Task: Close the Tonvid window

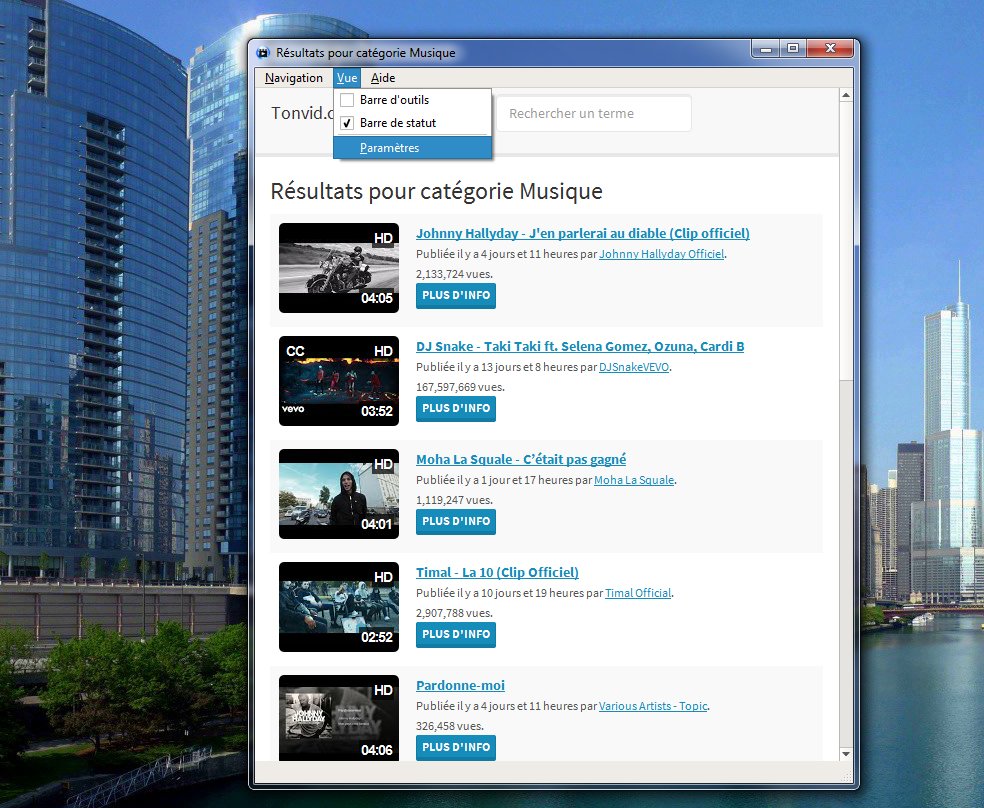Action: [830, 48]
